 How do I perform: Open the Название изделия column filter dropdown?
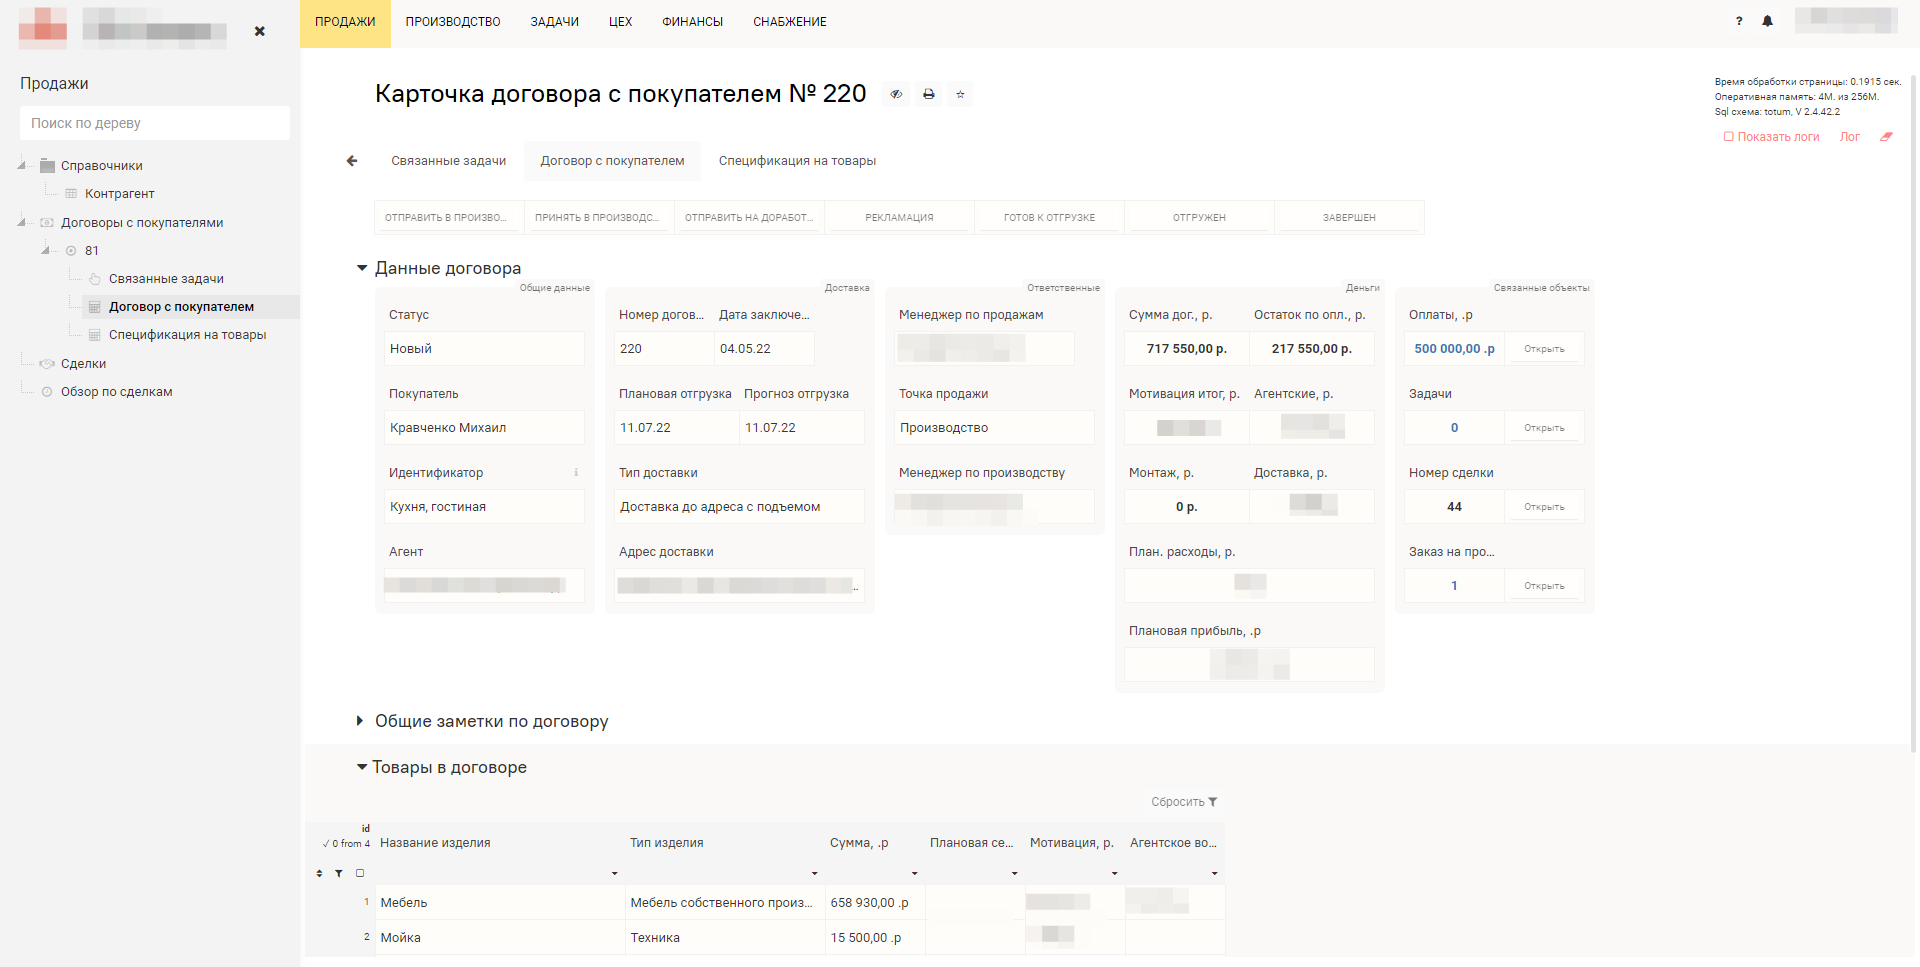[614, 874]
